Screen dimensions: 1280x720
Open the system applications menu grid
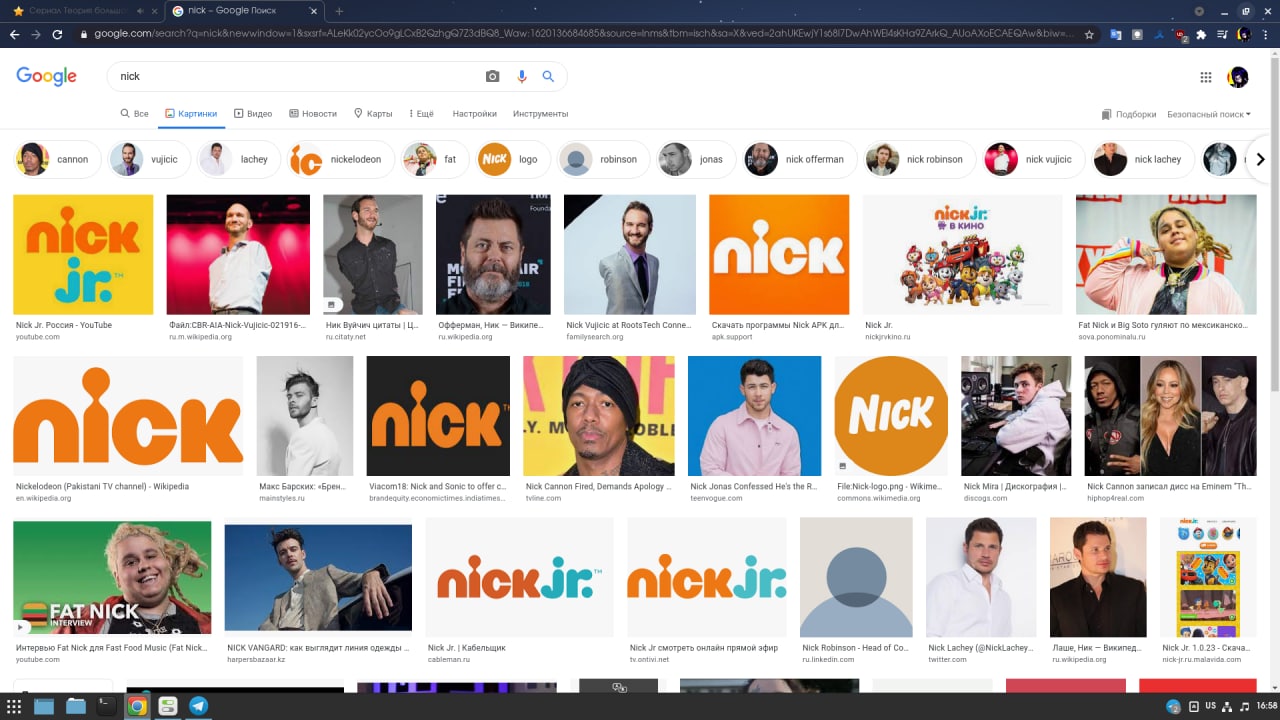coord(14,706)
